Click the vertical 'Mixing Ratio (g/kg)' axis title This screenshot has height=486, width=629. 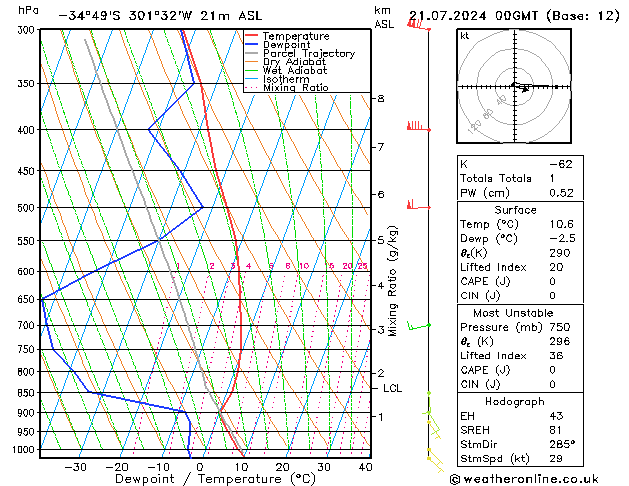pyautogui.click(x=393, y=281)
